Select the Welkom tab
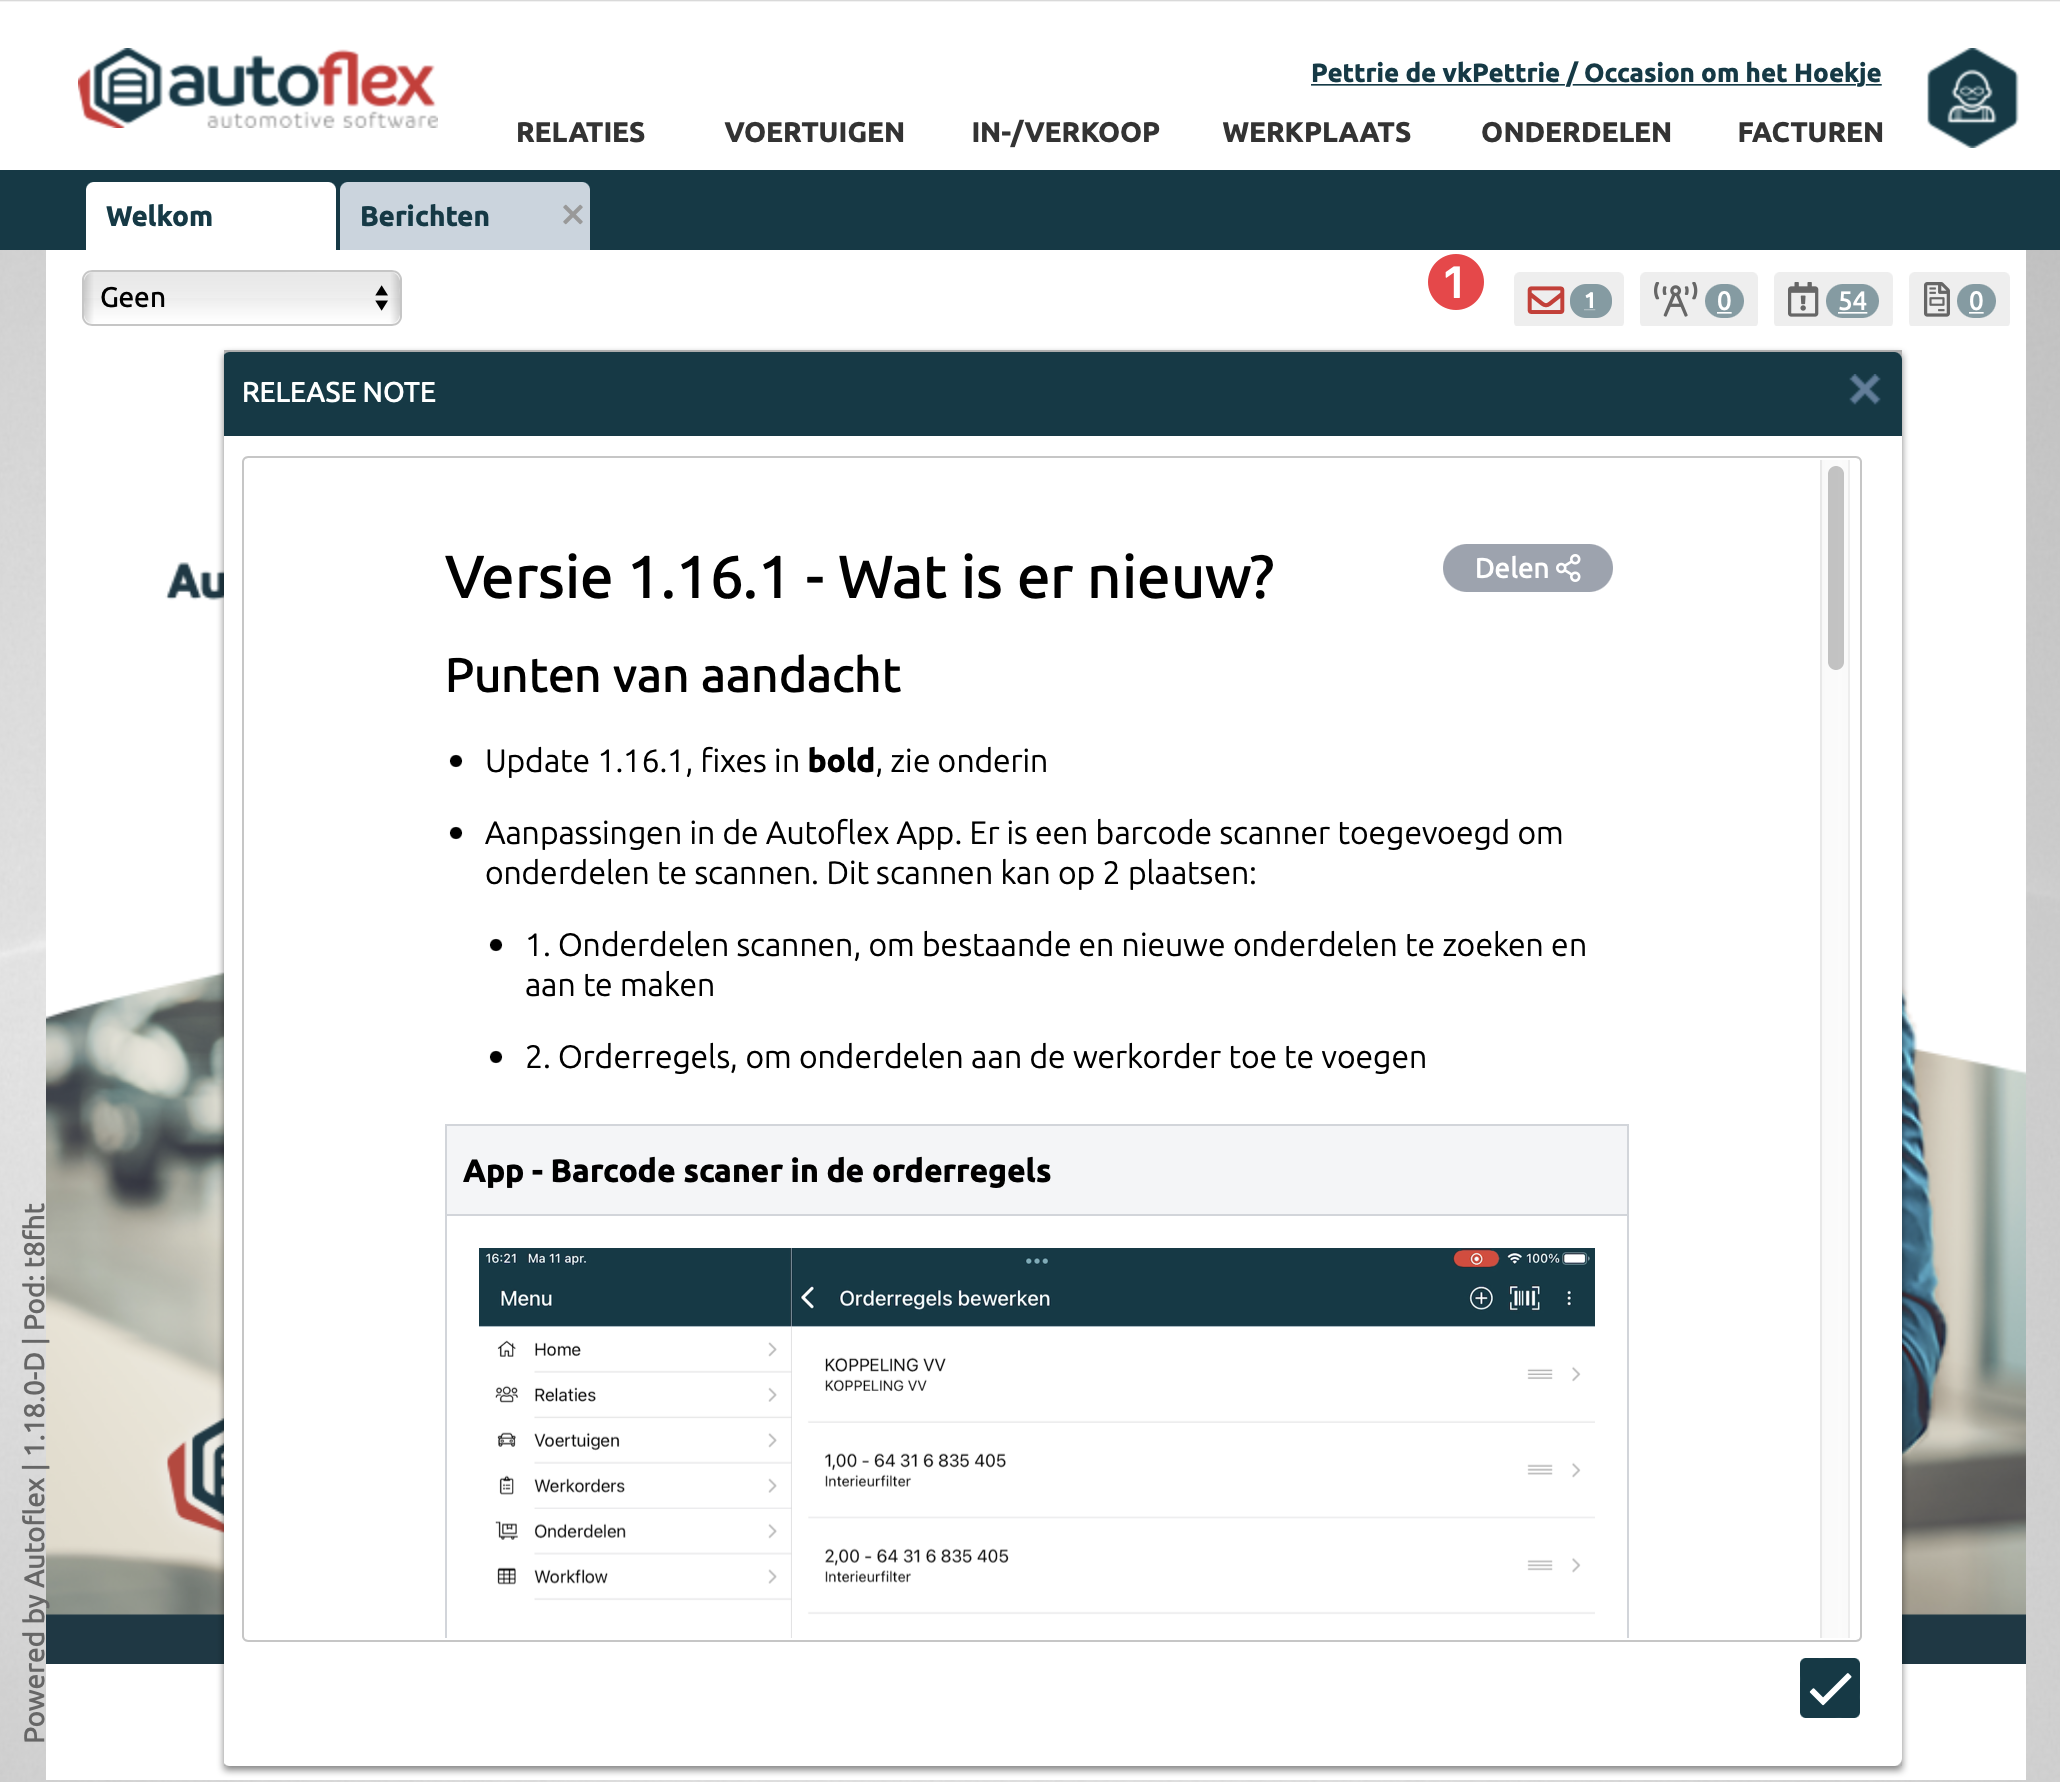Viewport: 2060px width, 1782px height. [x=160, y=216]
